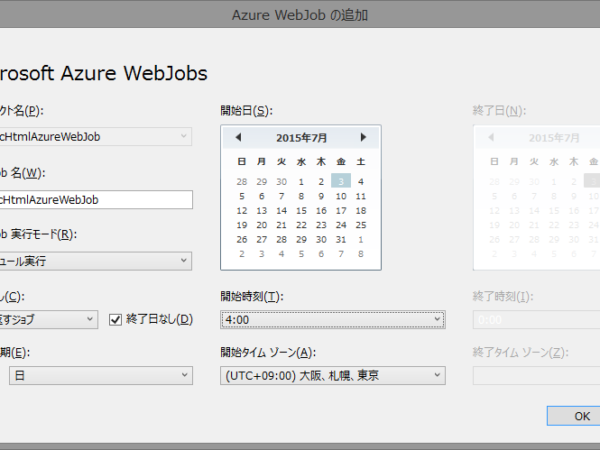
Task: Select July 23 in start date calendar
Action: click(321, 225)
